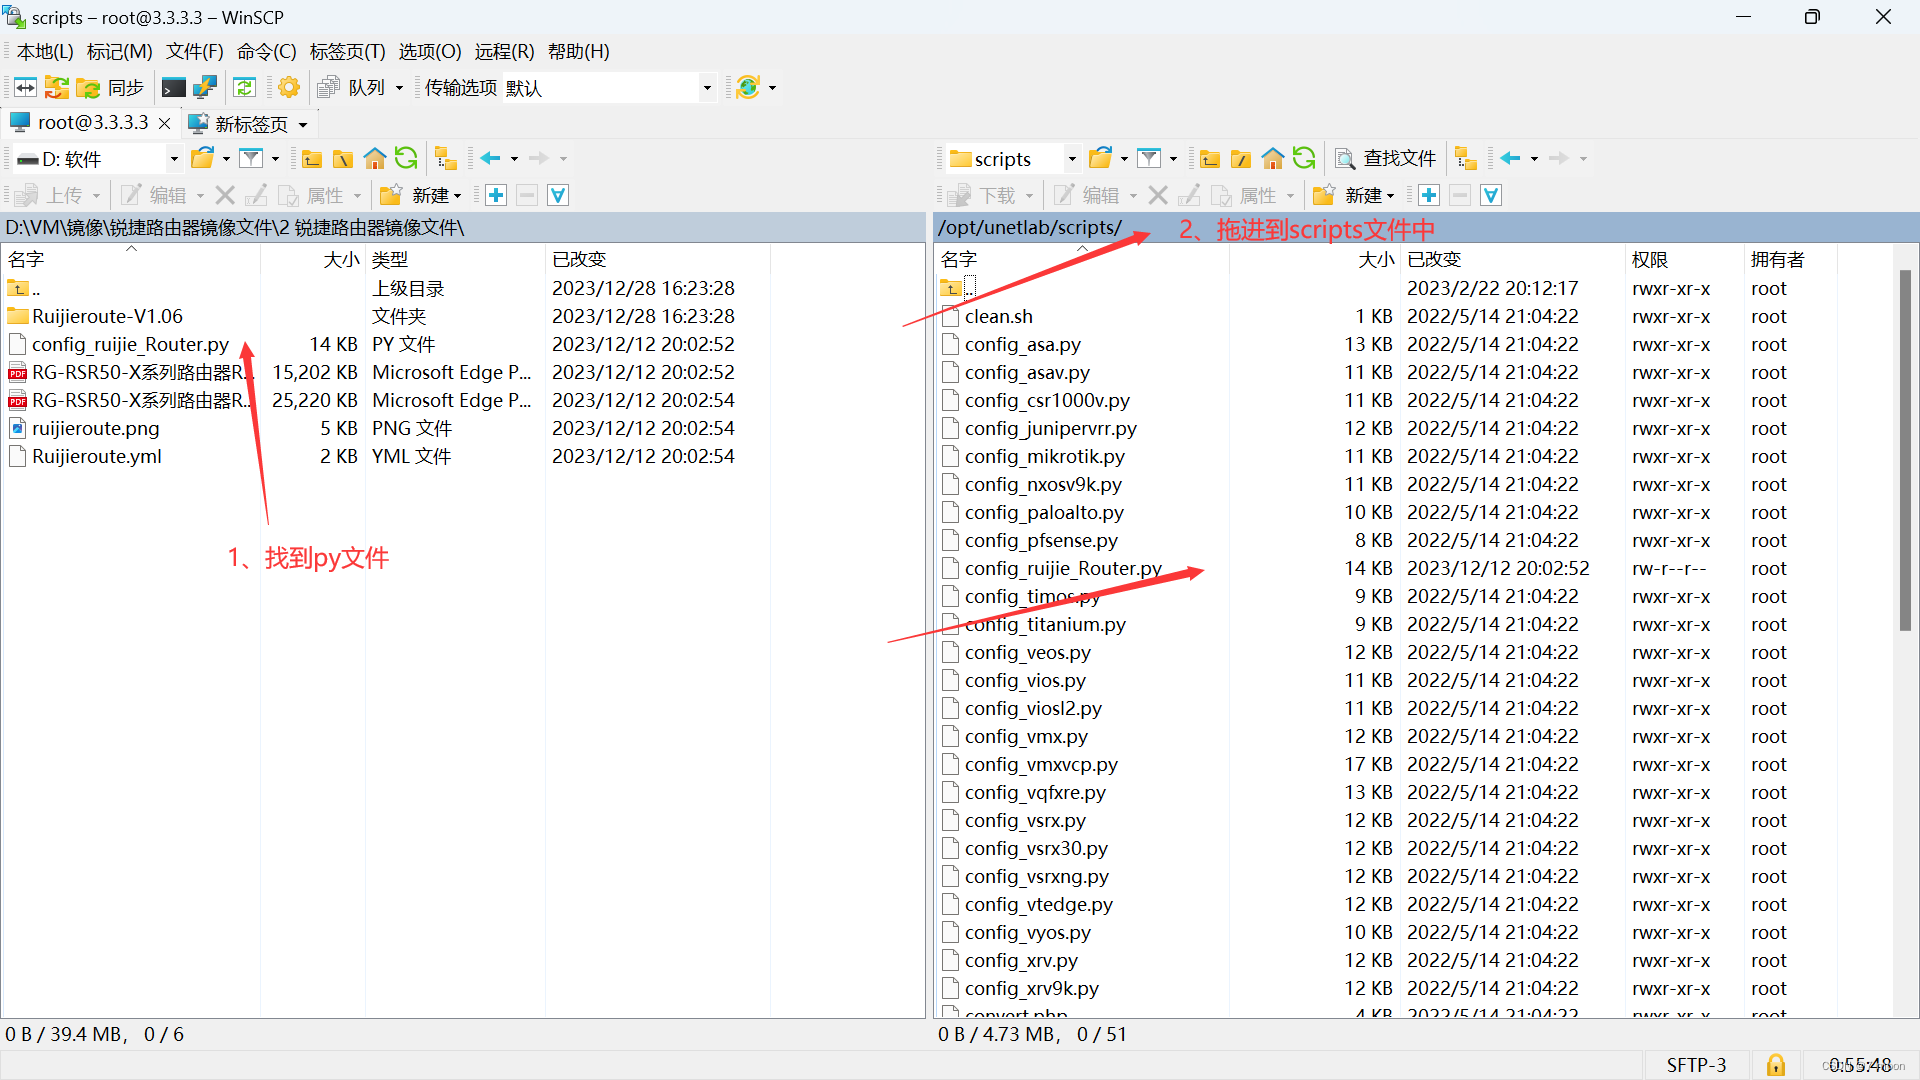This screenshot has height=1080, width=1920.
Task: Select clean.sh in remote panel
Action: tap(999, 316)
